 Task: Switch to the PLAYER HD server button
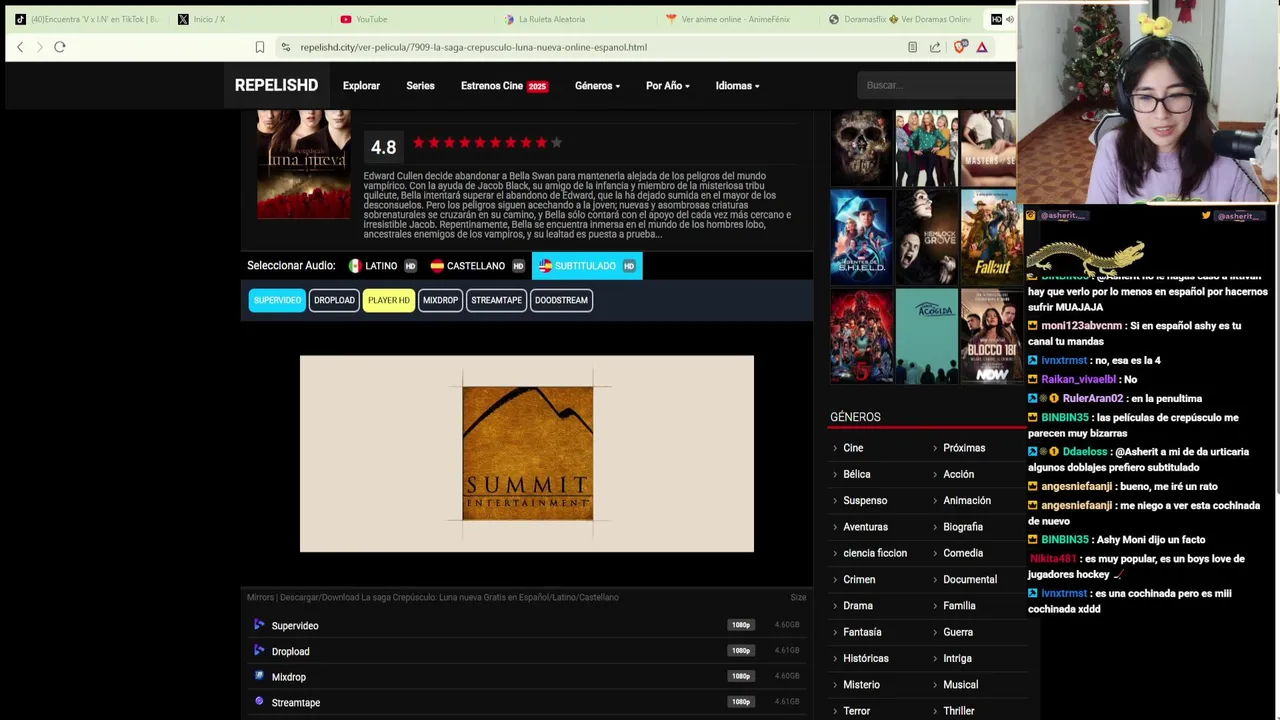388,300
